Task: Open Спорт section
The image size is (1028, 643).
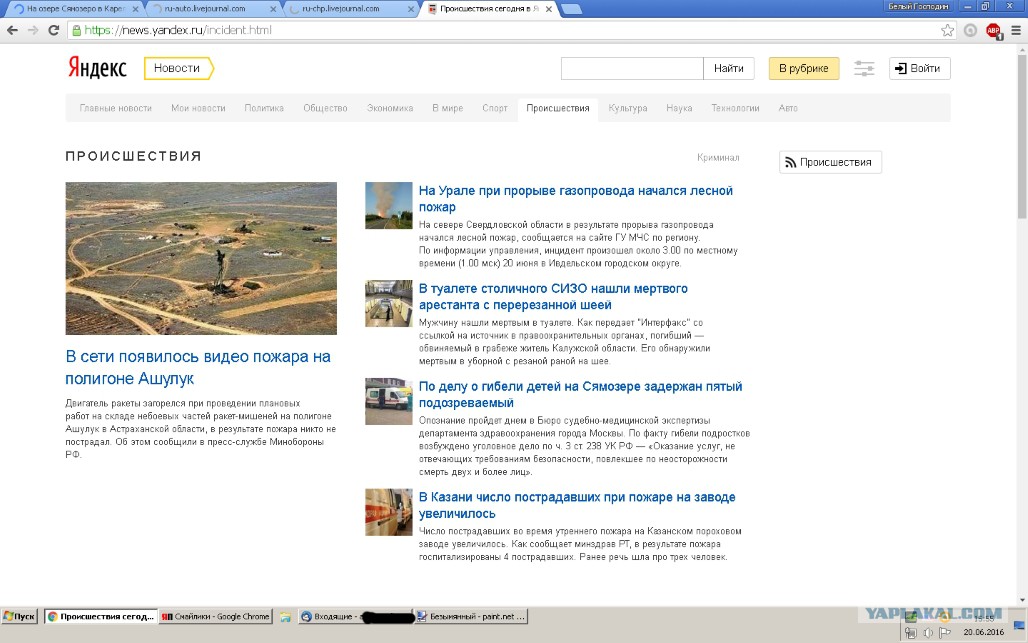Action: click(495, 108)
